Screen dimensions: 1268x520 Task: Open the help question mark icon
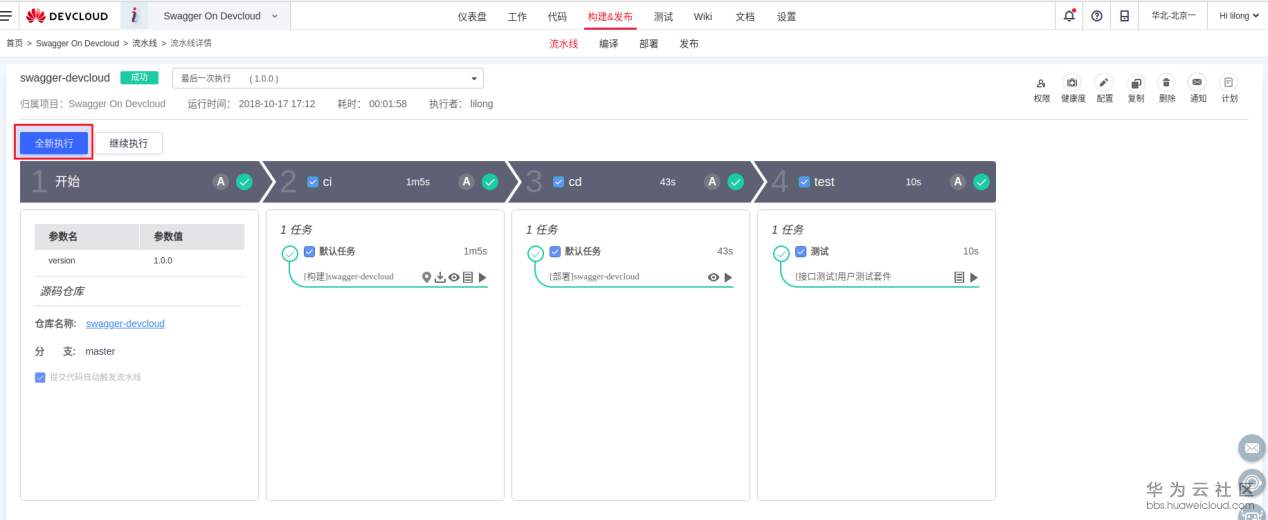(1097, 16)
